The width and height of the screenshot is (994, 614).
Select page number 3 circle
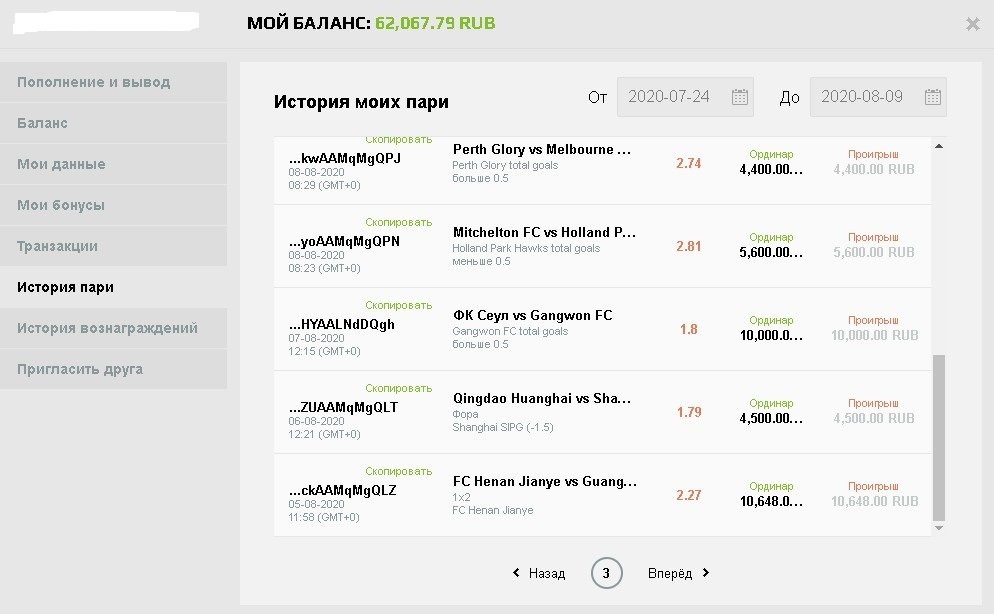[x=606, y=573]
